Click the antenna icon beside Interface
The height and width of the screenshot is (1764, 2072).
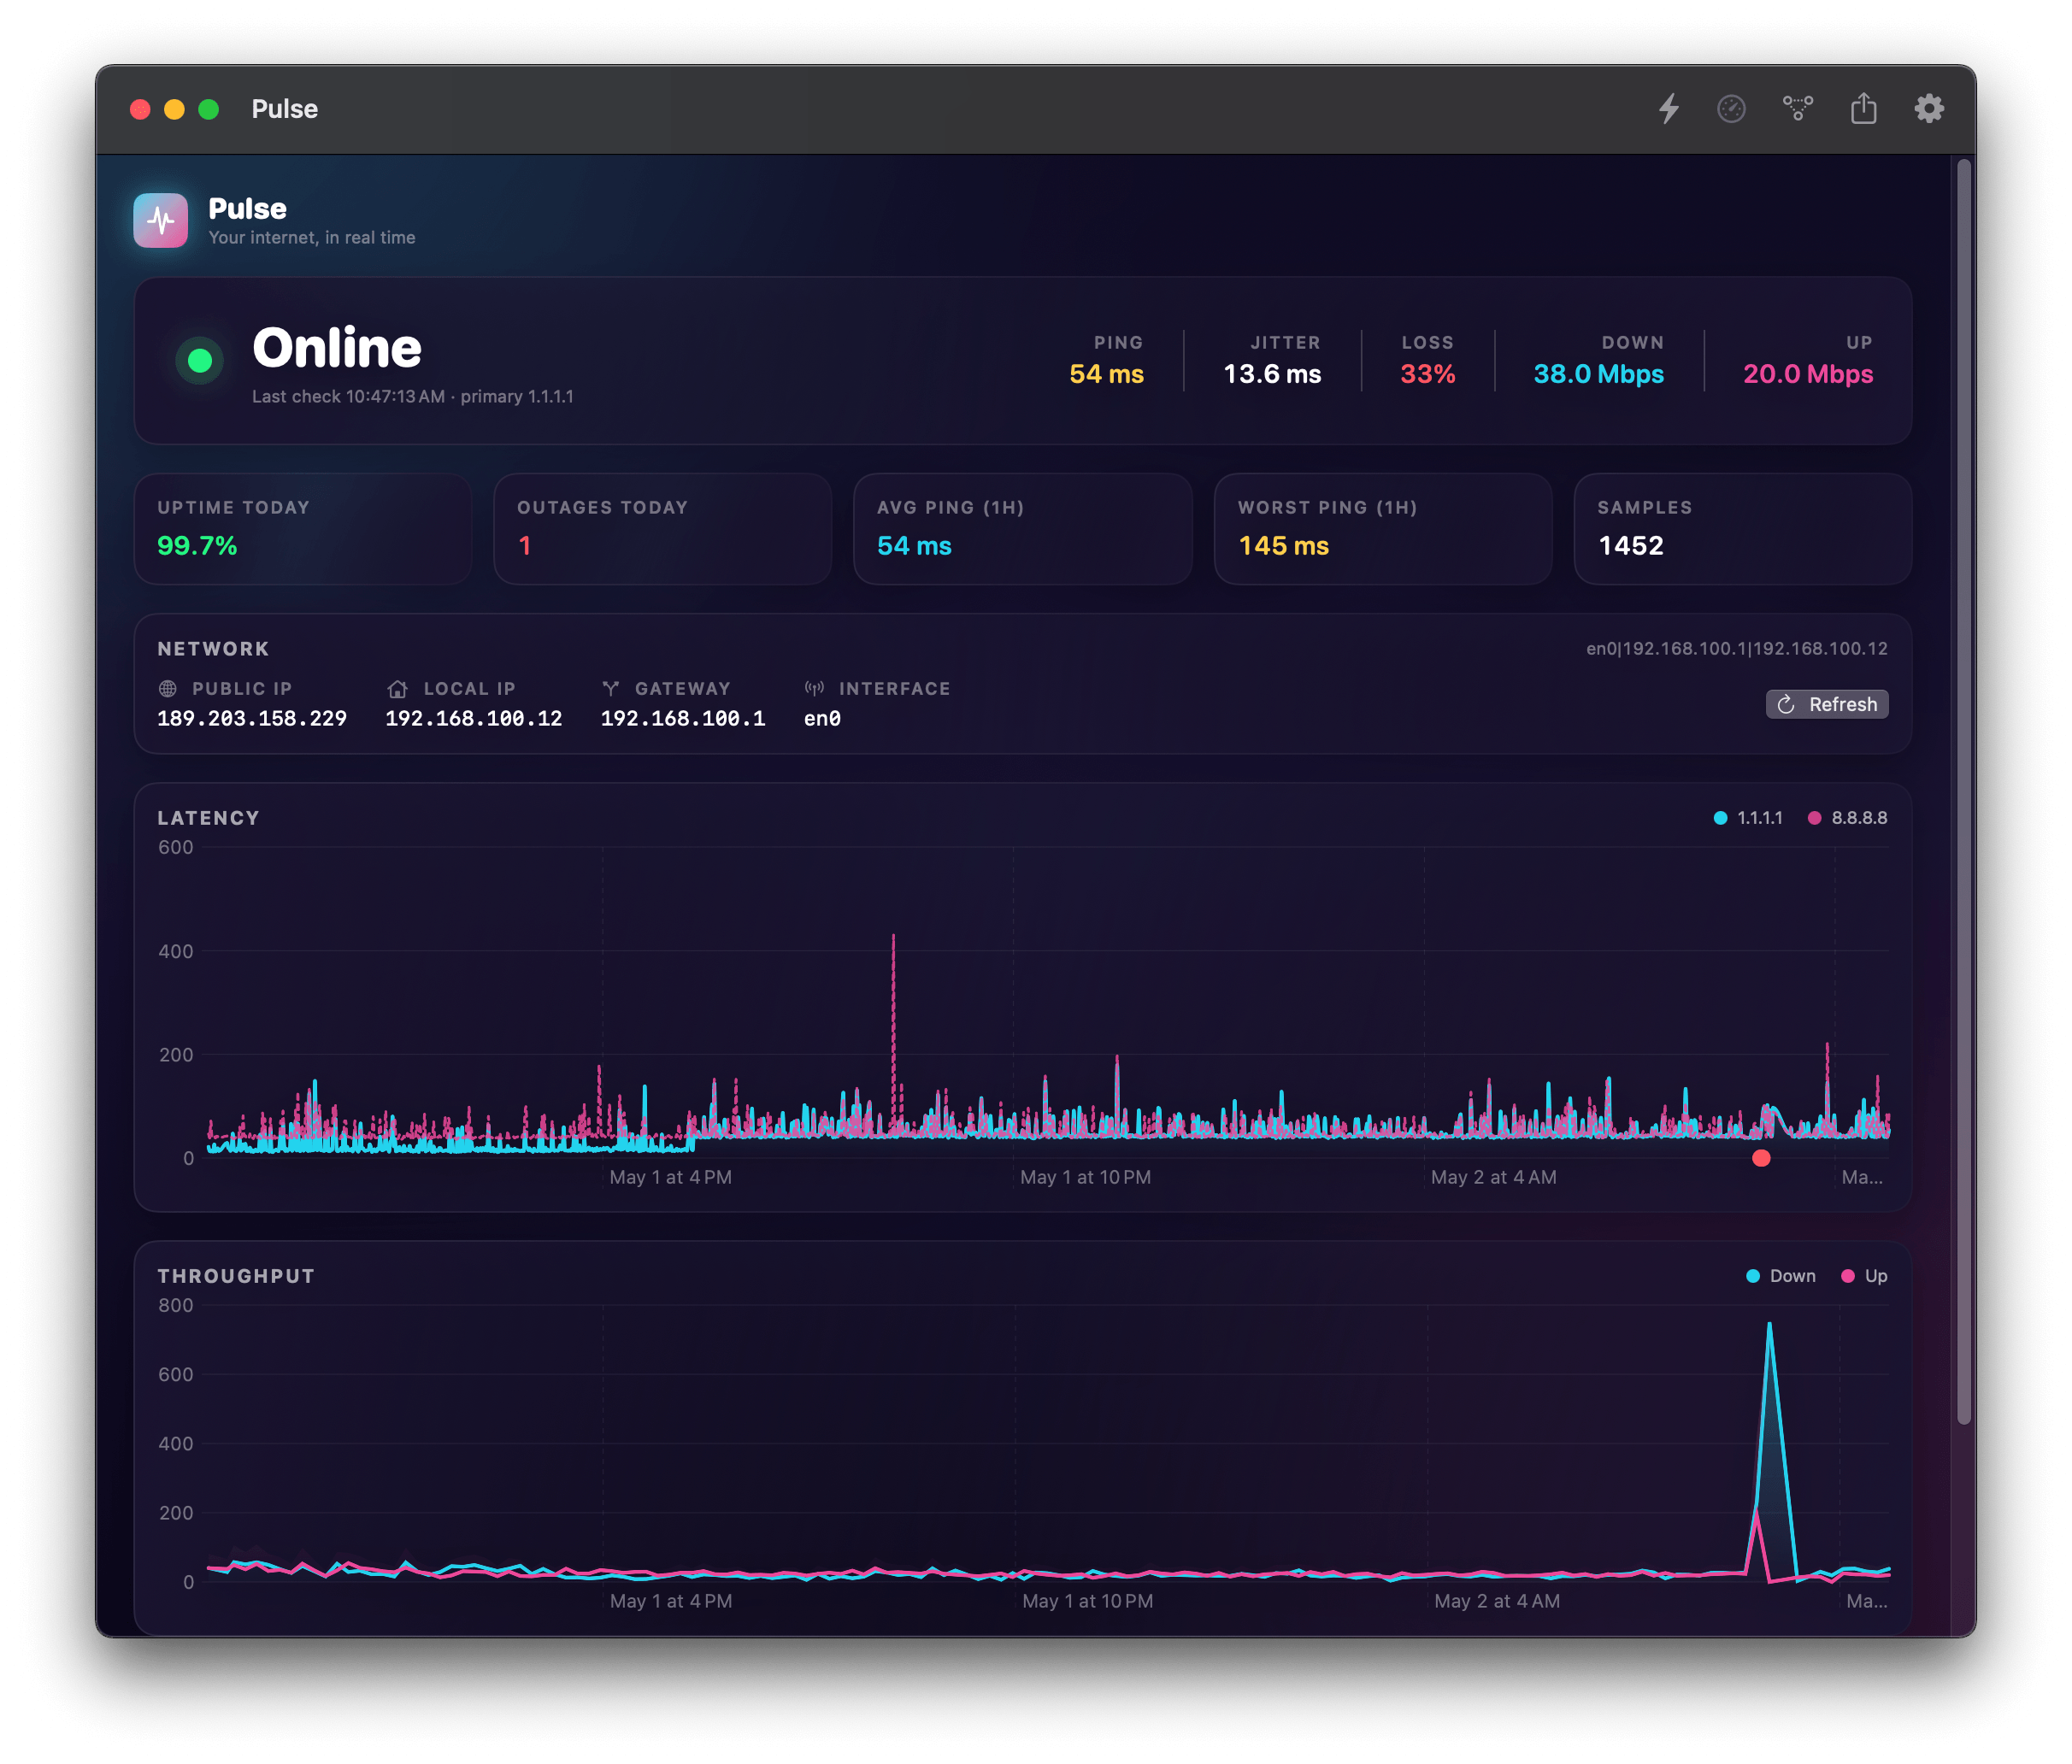click(815, 688)
